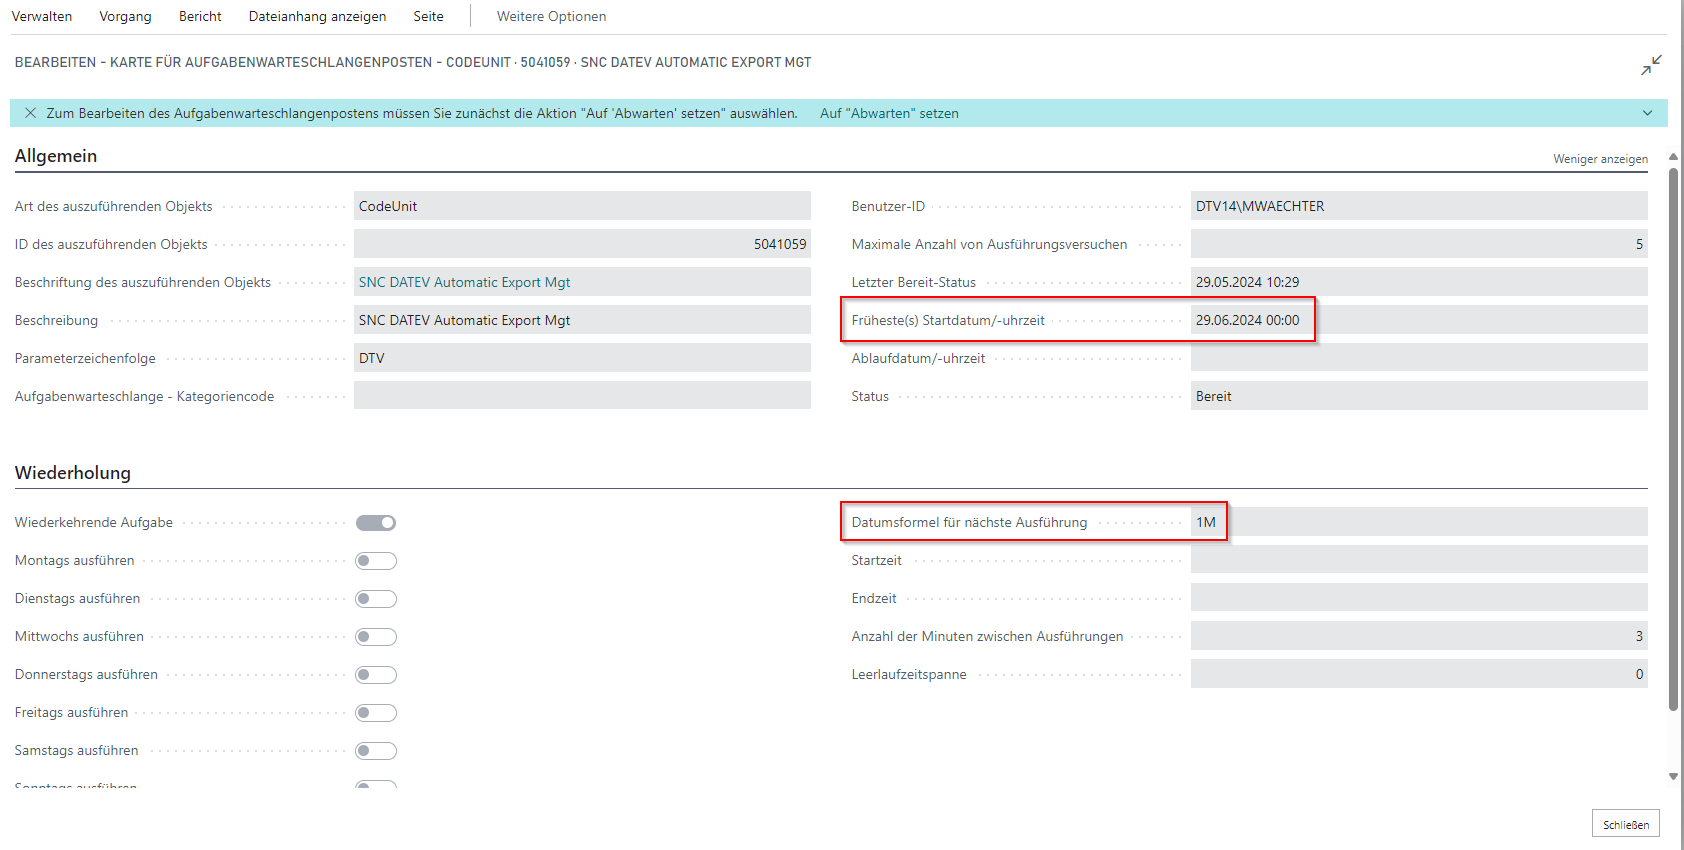Dismiss the notification bar with X icon
The width and height of the screenshot is (1684, 850).
[30, 113]
